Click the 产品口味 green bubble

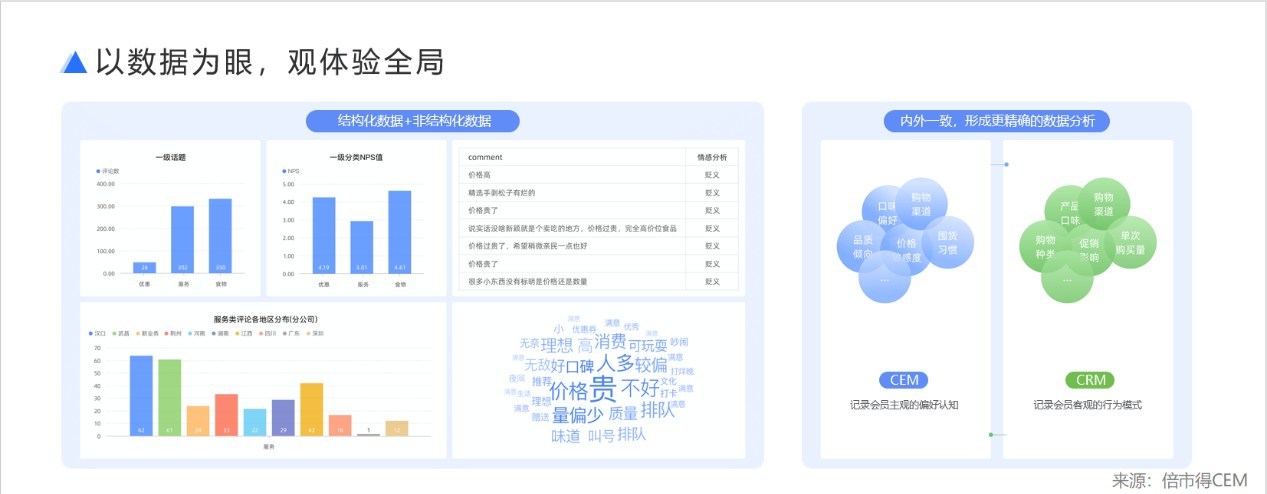1069,213
